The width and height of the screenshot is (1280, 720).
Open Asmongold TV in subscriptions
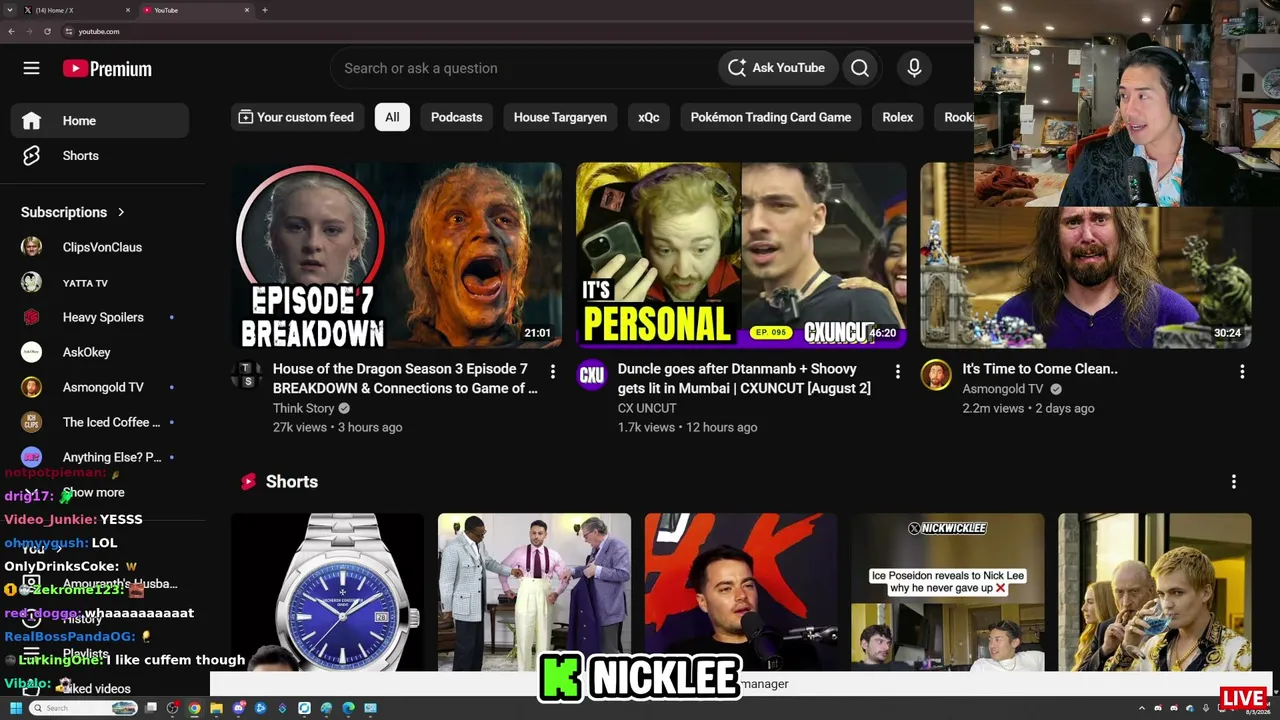(100, 387)
